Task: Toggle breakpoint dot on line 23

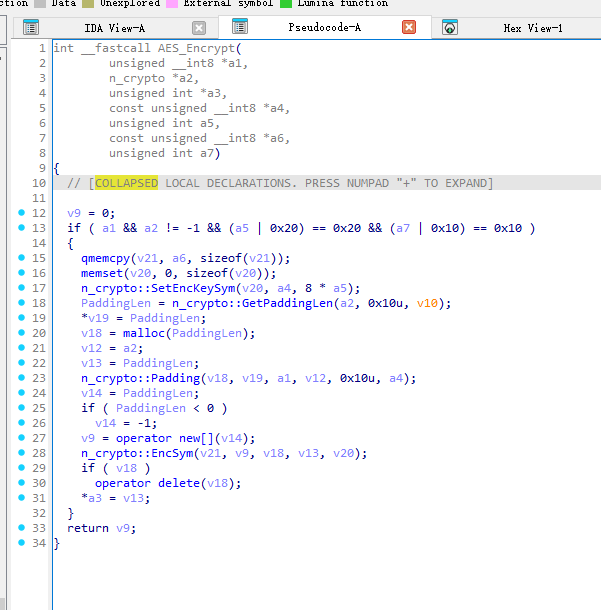Action: tap(21, 377)
